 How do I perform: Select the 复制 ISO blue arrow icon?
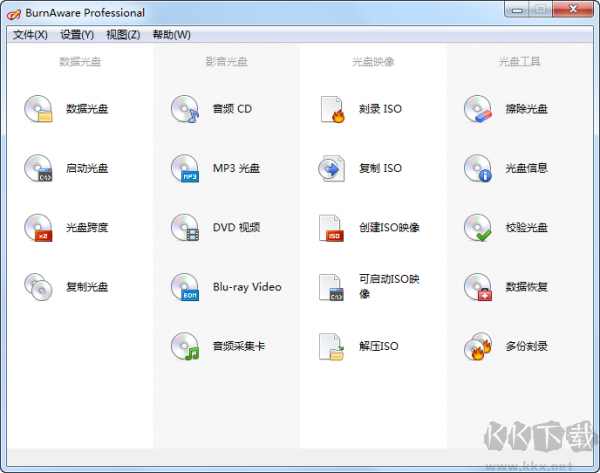pyautogui.click(x=331, y=168)
